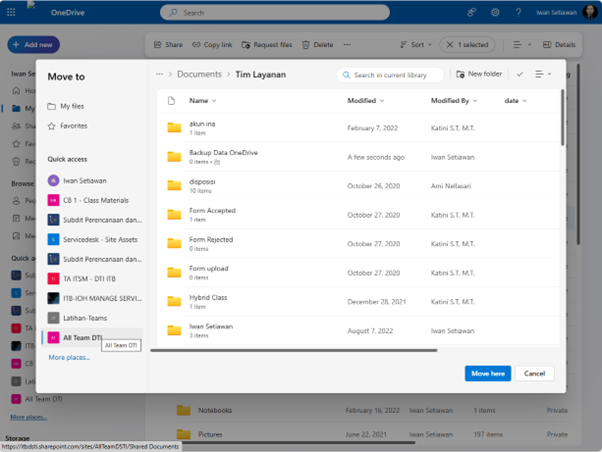Open the settings gear in header
The image size is (602, 452).
tap(495, 13)
